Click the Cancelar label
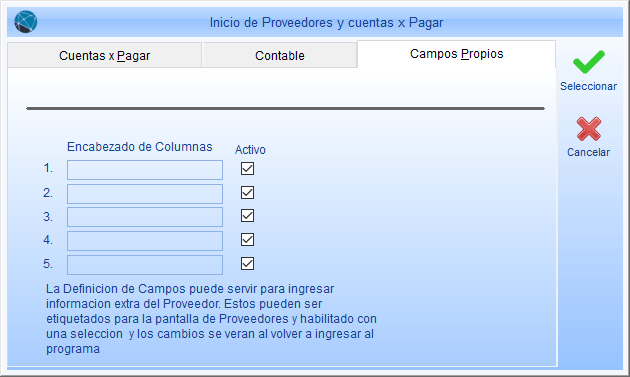The height and width of the screenshot is (377, 630). pos(589,152)
